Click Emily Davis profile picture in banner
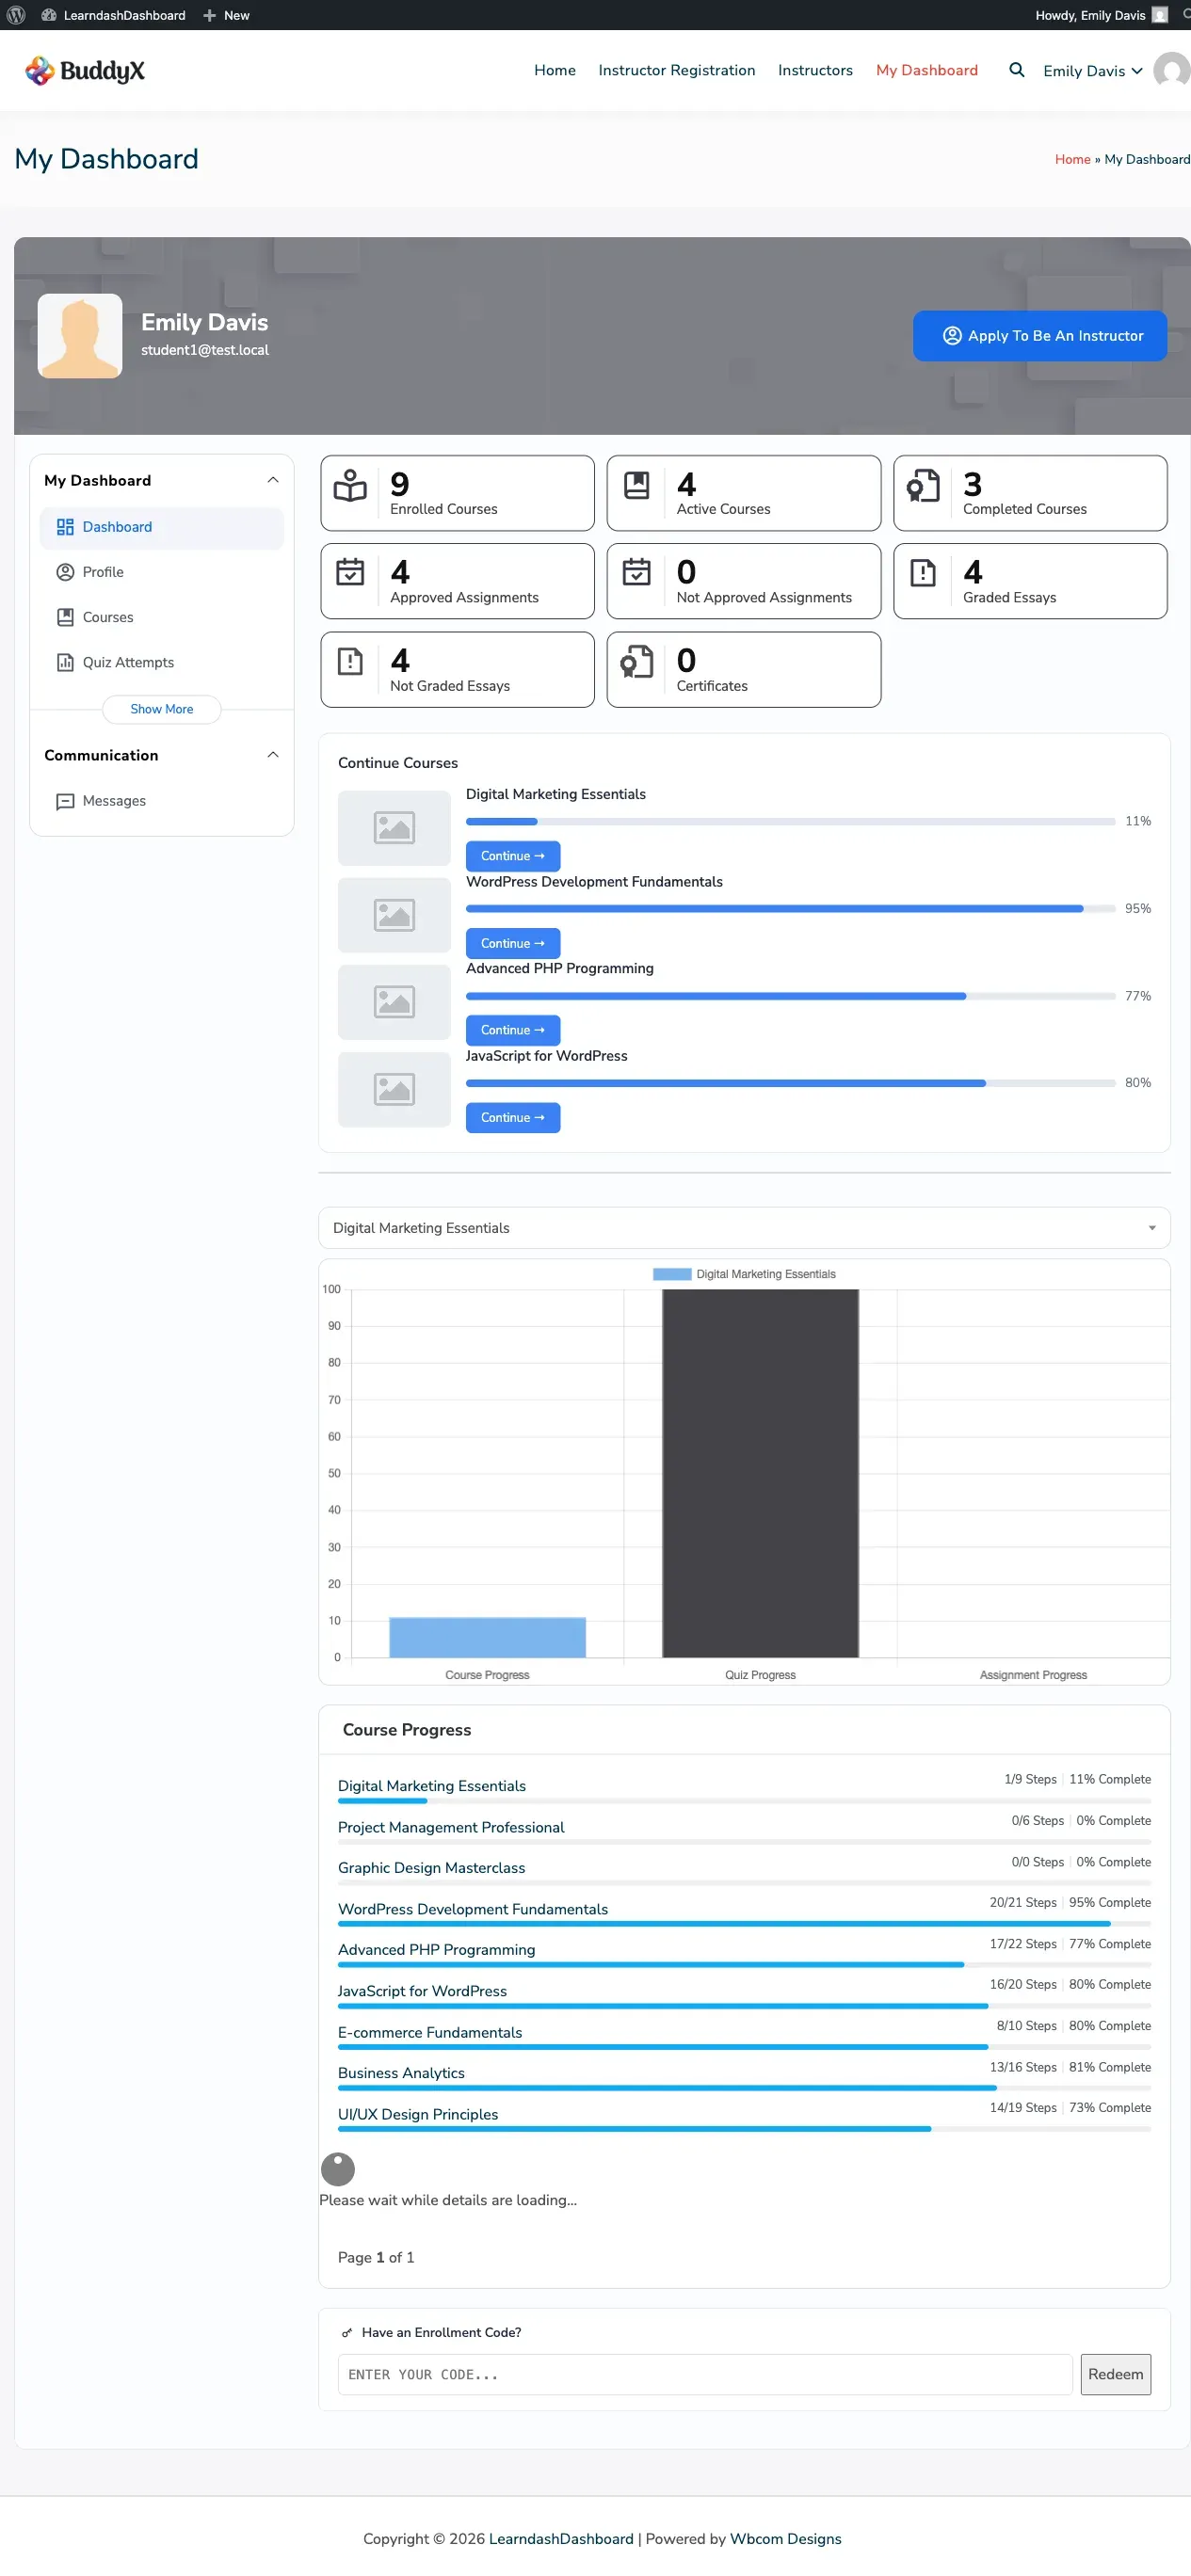Image resolution: width=1191 pixels, height=2576 pixels. (80, 336)
